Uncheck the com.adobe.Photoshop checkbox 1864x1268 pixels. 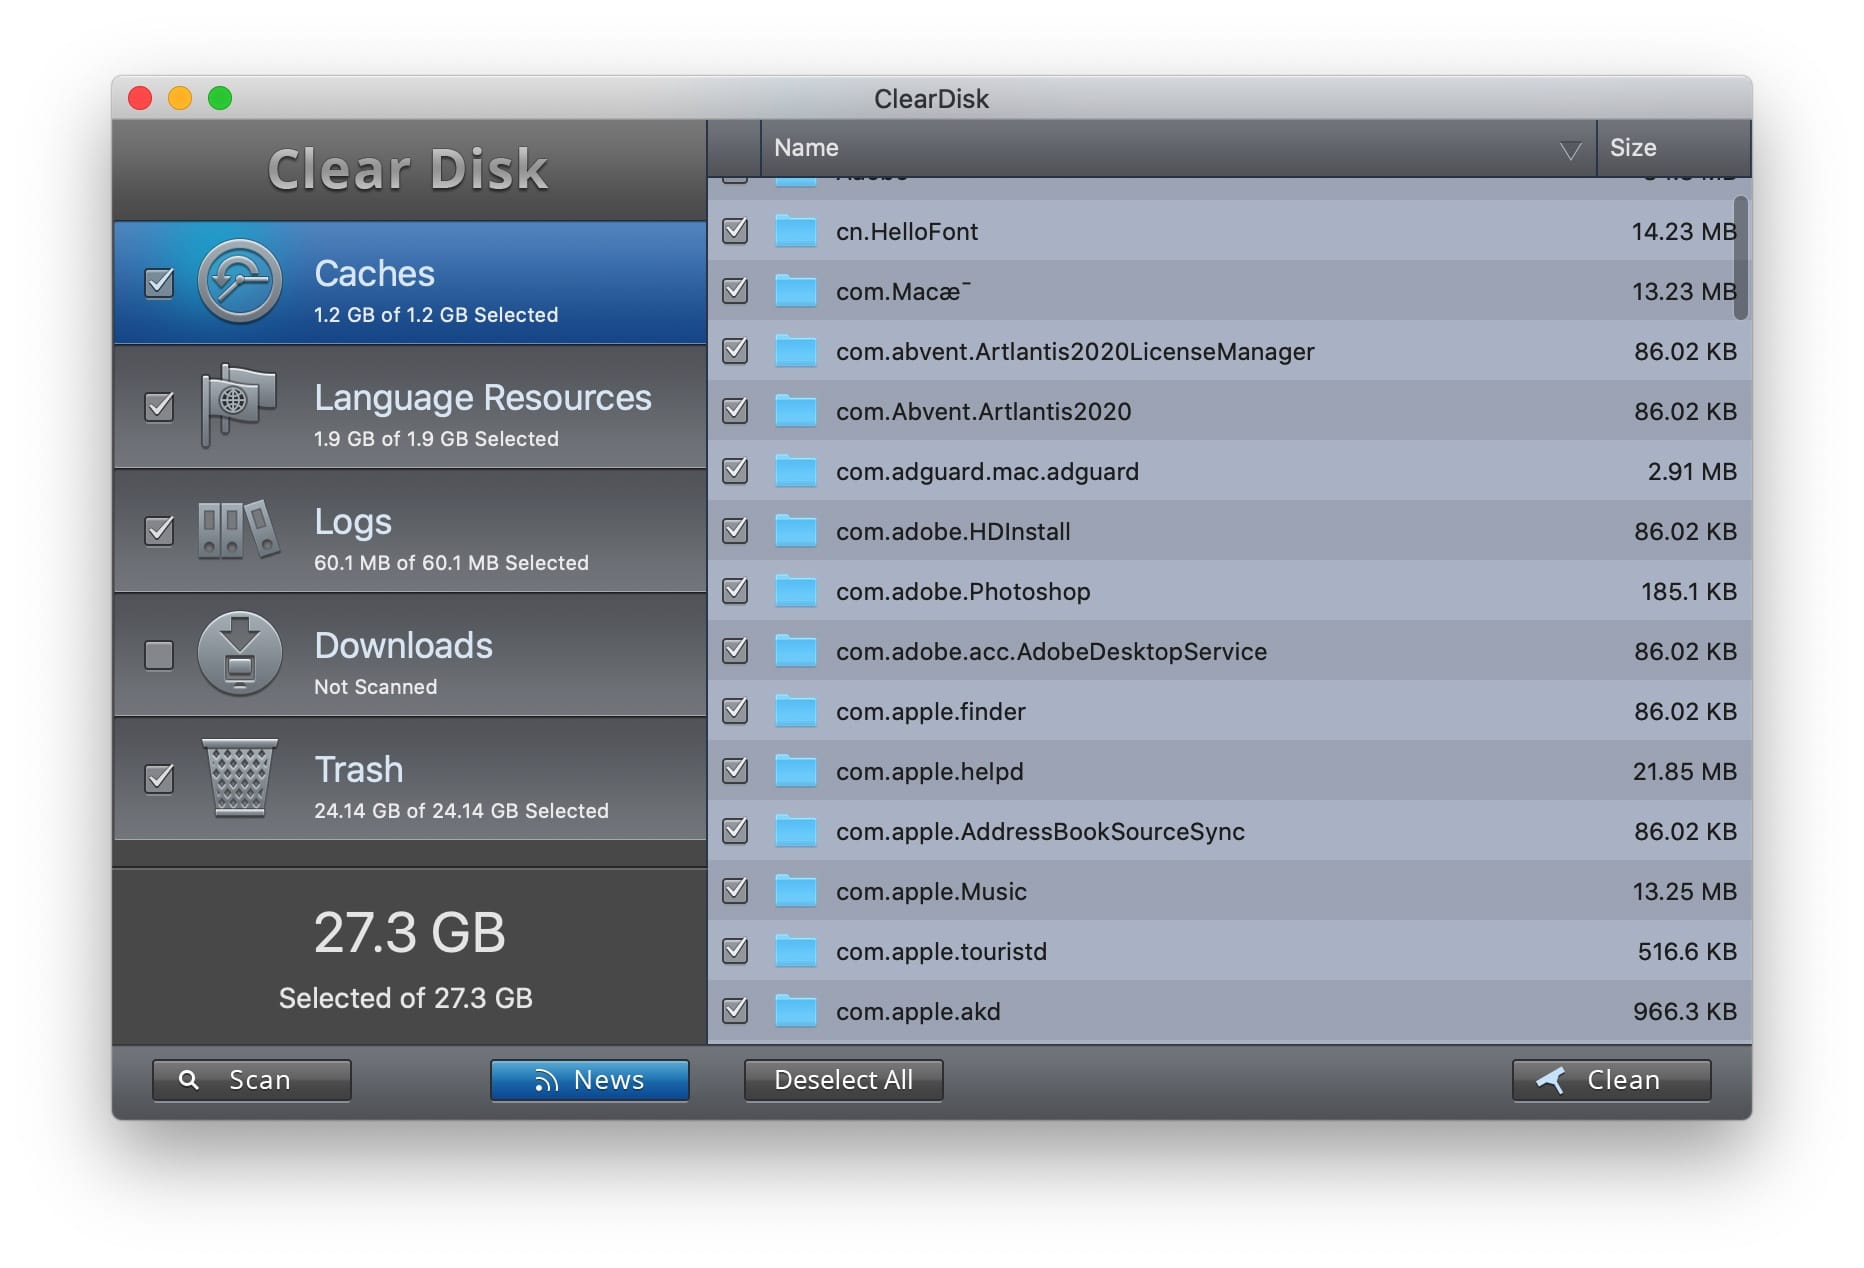pyautogui.click(x=735, y=591)
